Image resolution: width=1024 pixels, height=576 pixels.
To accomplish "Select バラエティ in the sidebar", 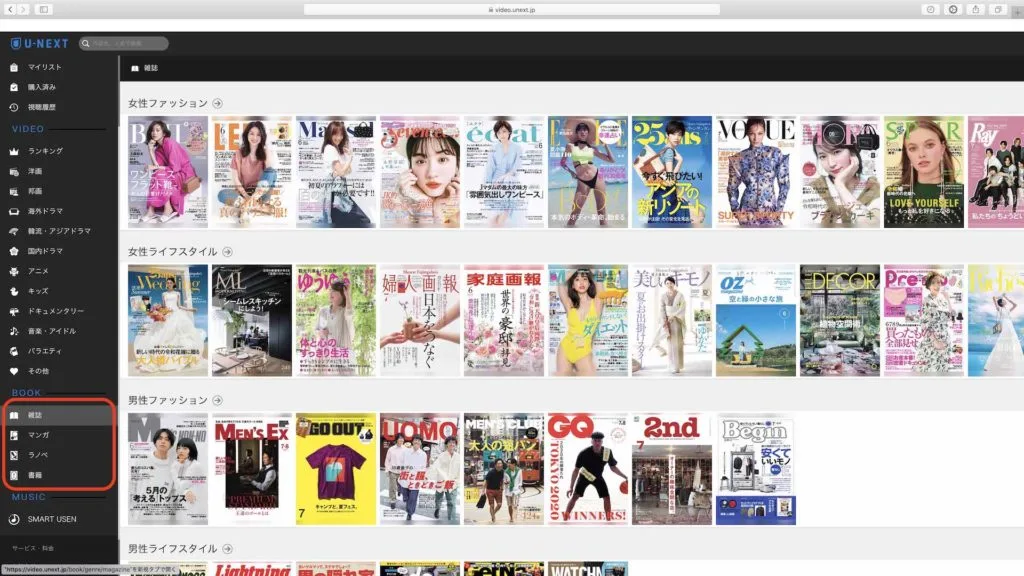I will [x=44, y=351].
